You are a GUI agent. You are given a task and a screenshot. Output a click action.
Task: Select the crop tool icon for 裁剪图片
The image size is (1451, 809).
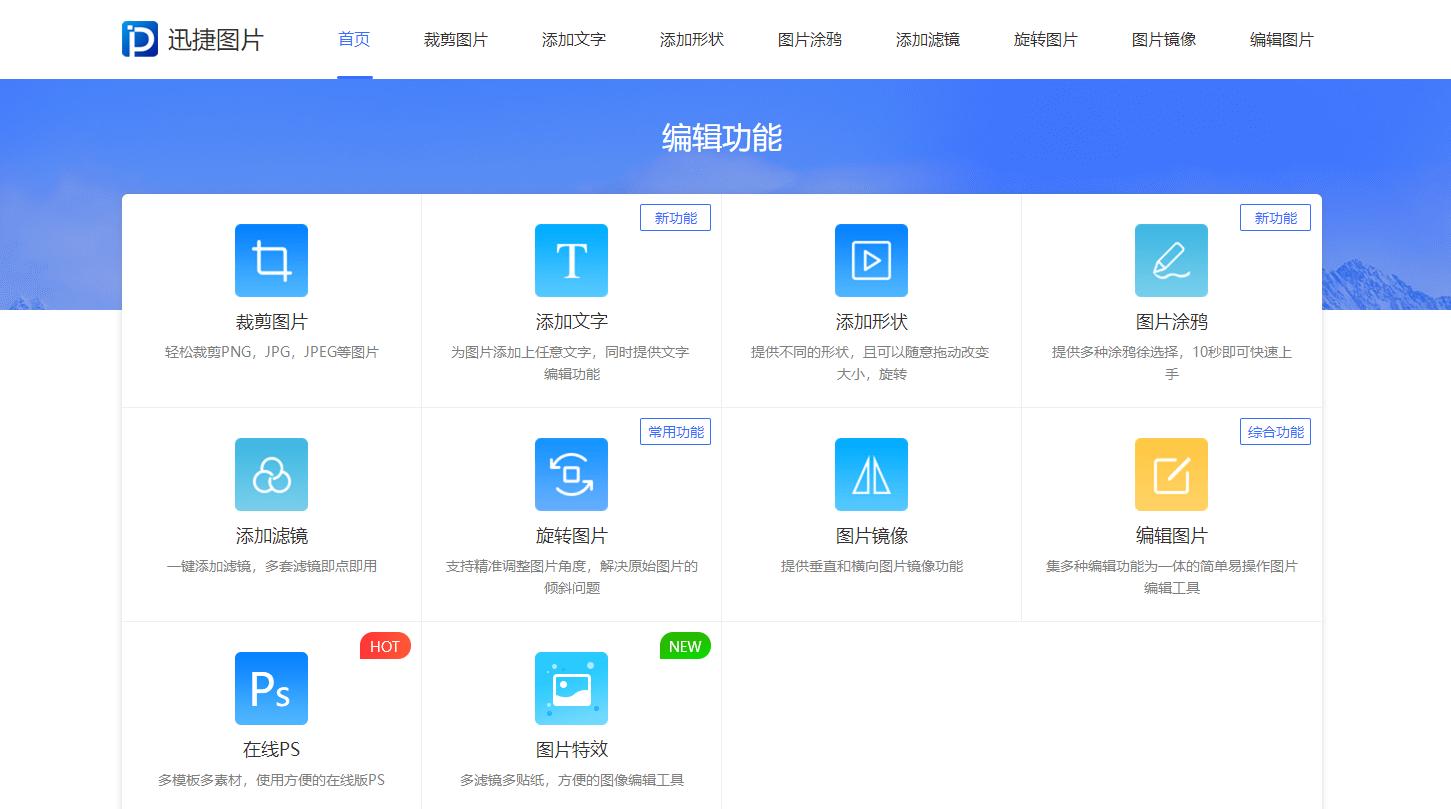tap(271, 260)
